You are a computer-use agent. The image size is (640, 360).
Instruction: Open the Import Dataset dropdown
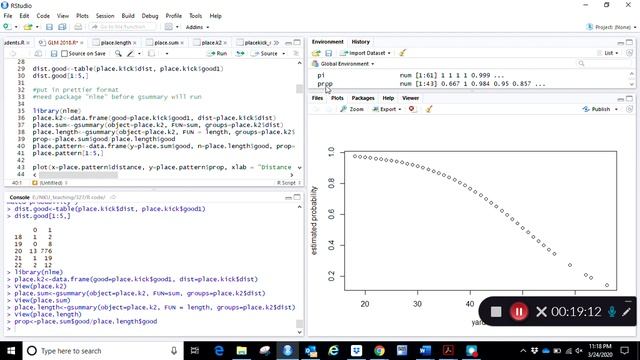click(366, 53)
